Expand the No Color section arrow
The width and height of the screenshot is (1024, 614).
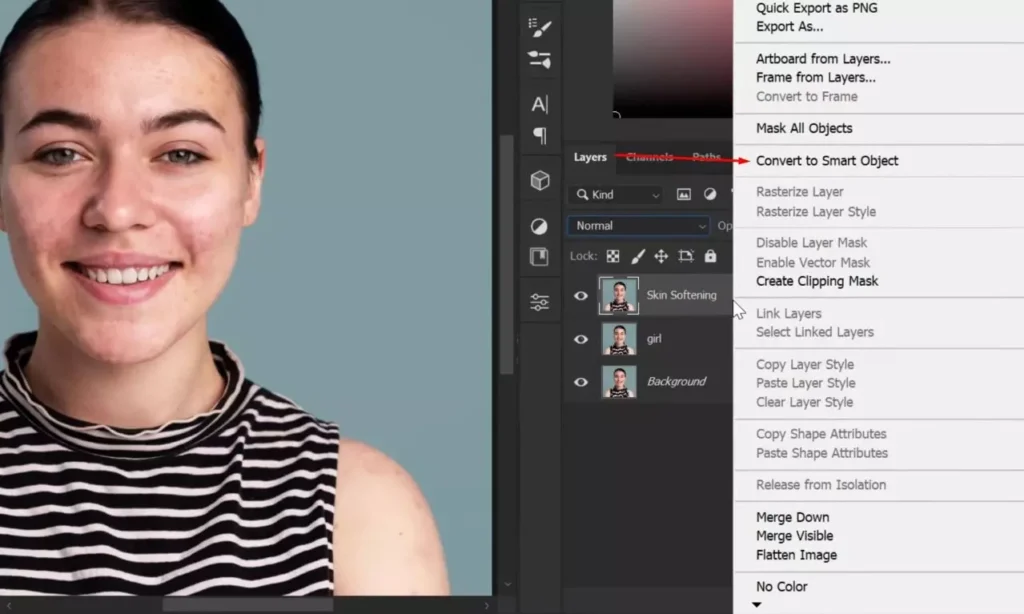point(757,604)
